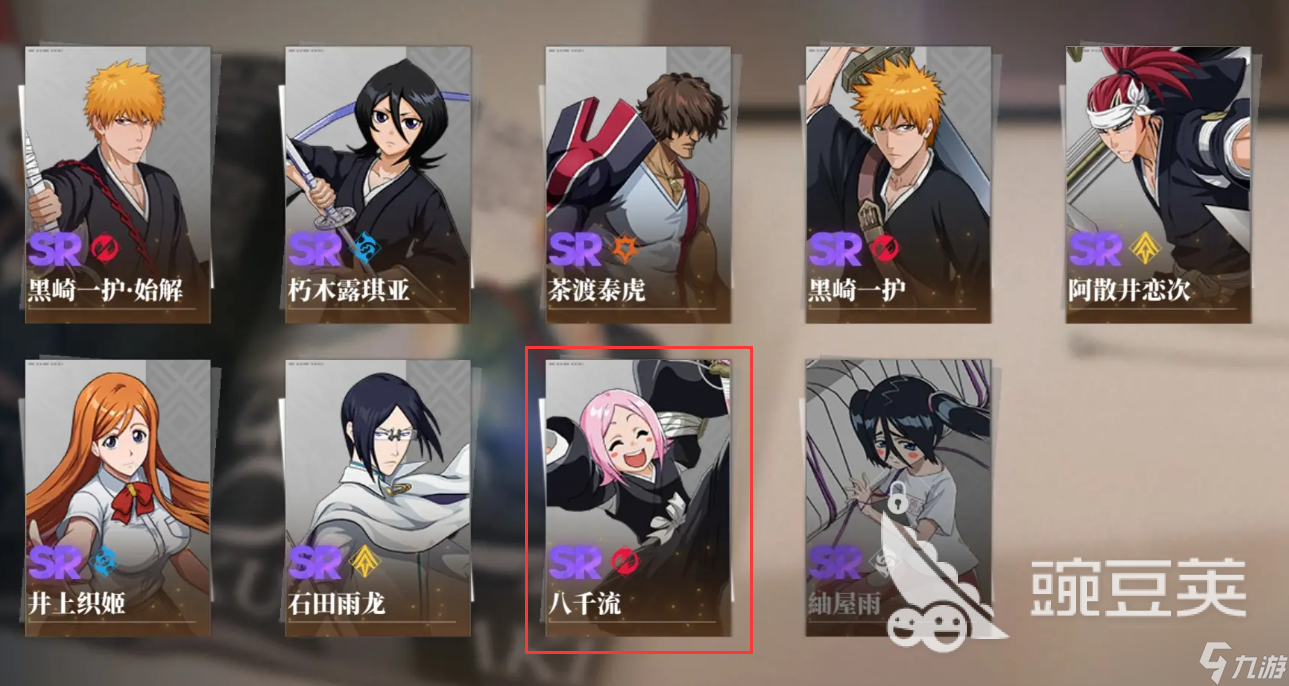The width and height of the screenshot is (1289, 686).
Task: Choose the 茶渡泰虎 character card
Action: (x=638, y=184)
